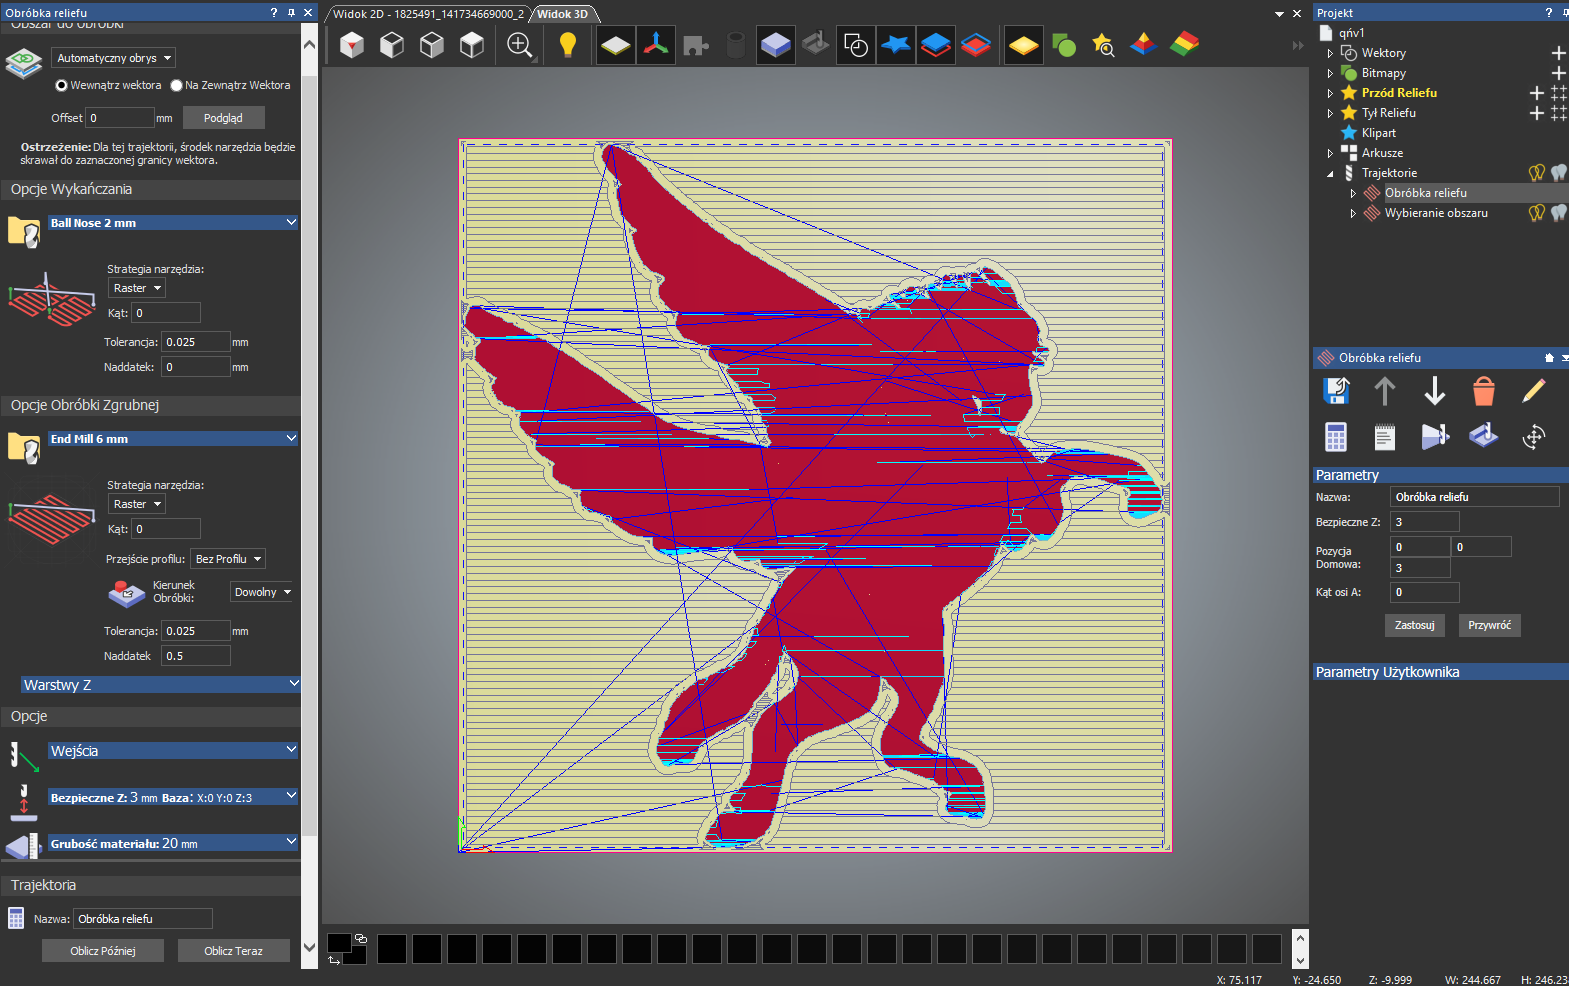Click the grid icon on the Przód Reliefu row
Viewport: 1569px width, 986px height.
click(1558, 93)
